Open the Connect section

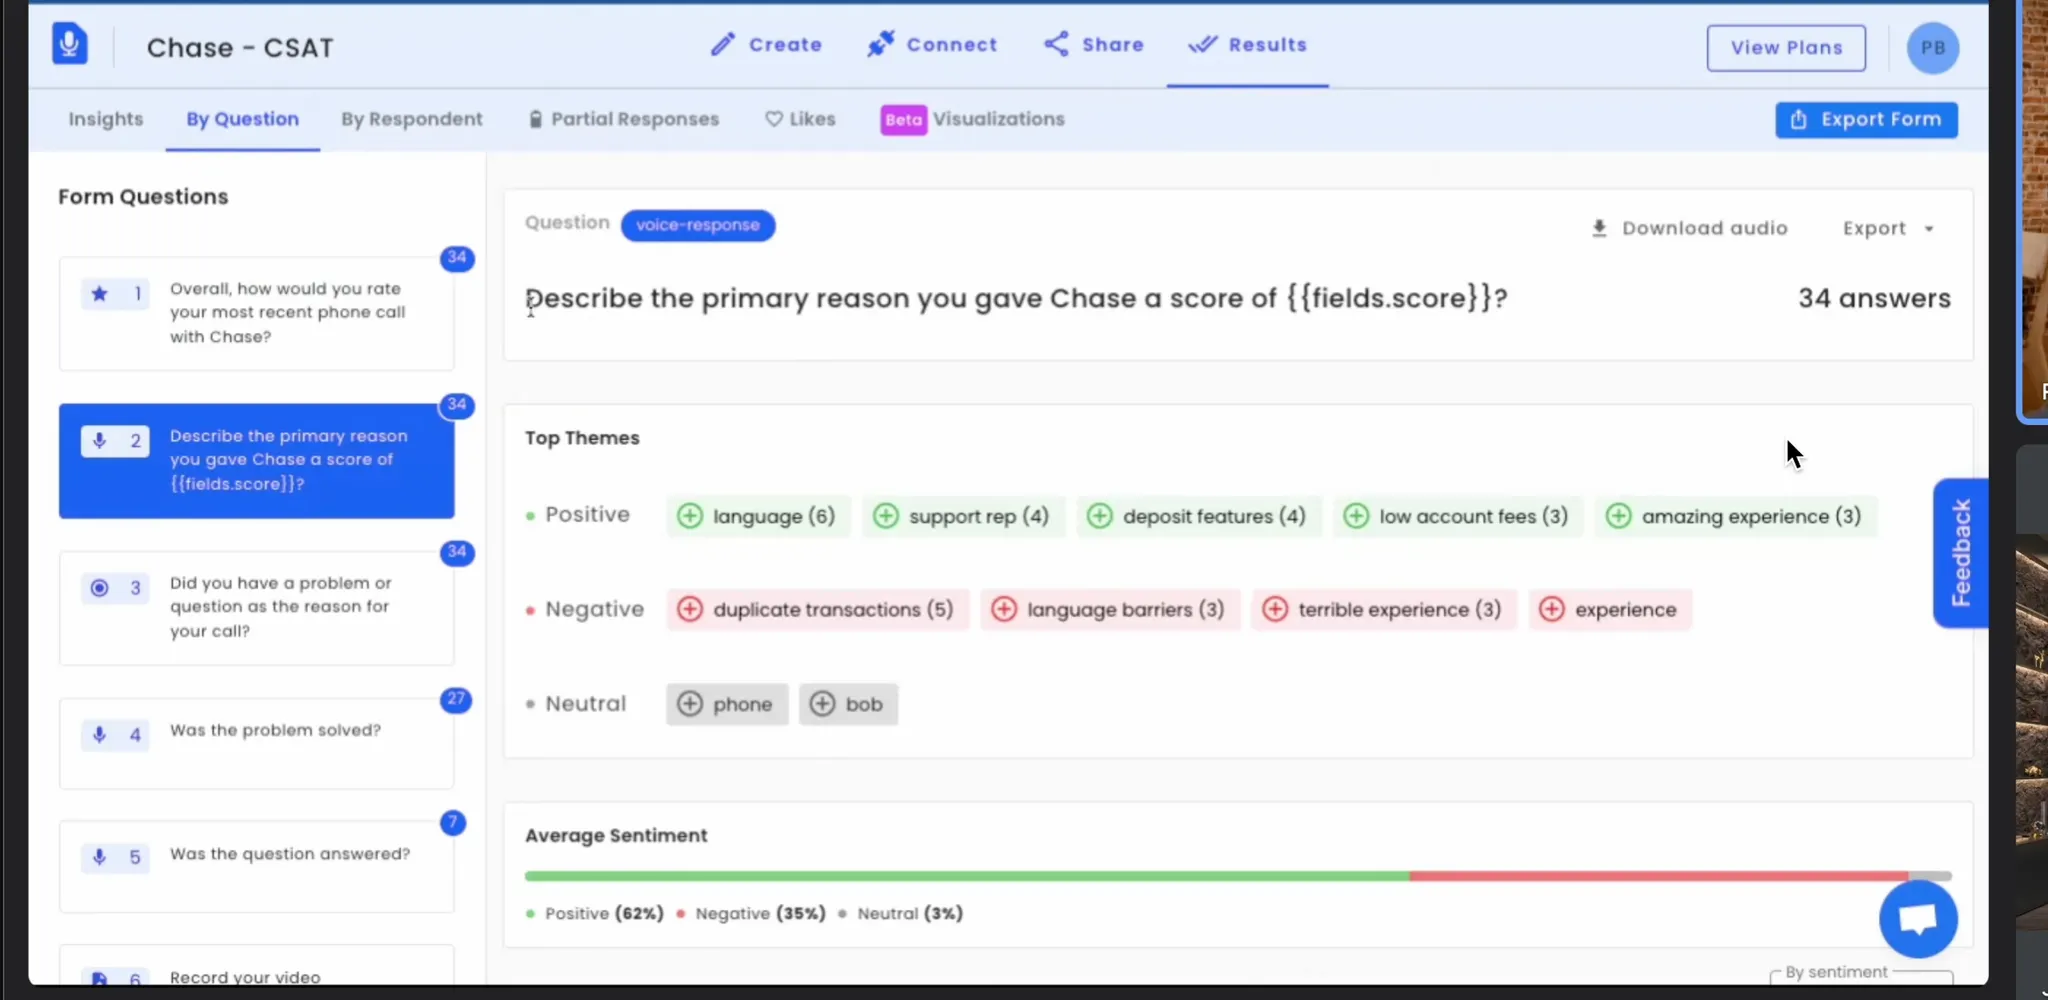(x=932, y=44)
